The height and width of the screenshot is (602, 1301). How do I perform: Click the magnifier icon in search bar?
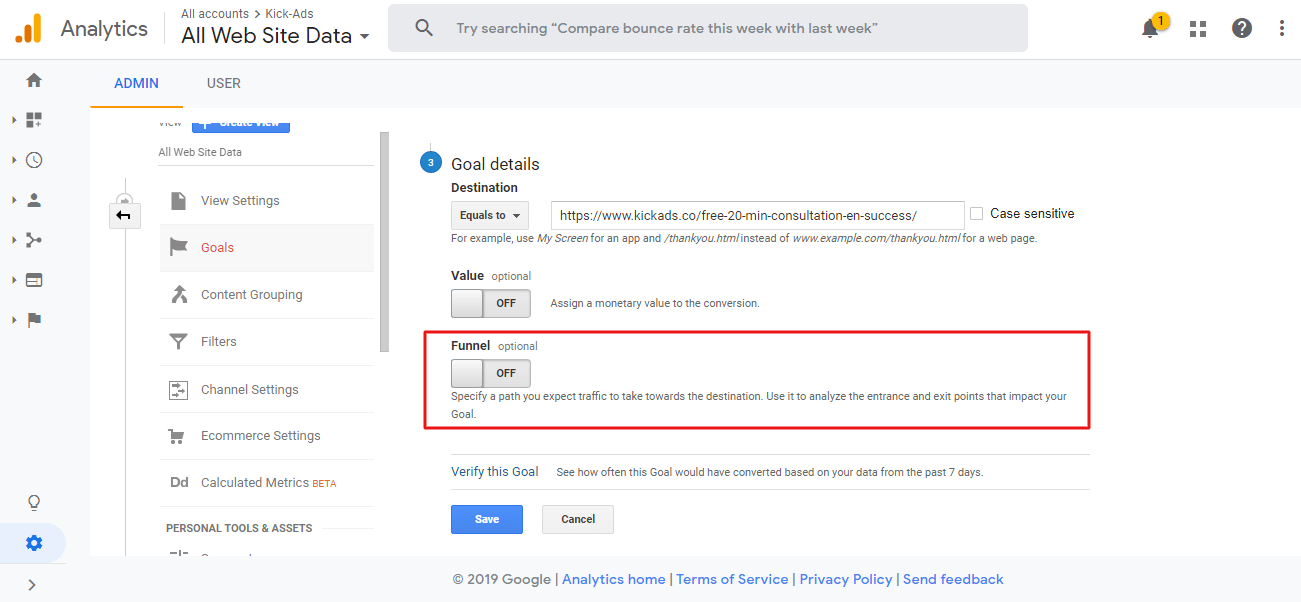click(x=424, y=28)
